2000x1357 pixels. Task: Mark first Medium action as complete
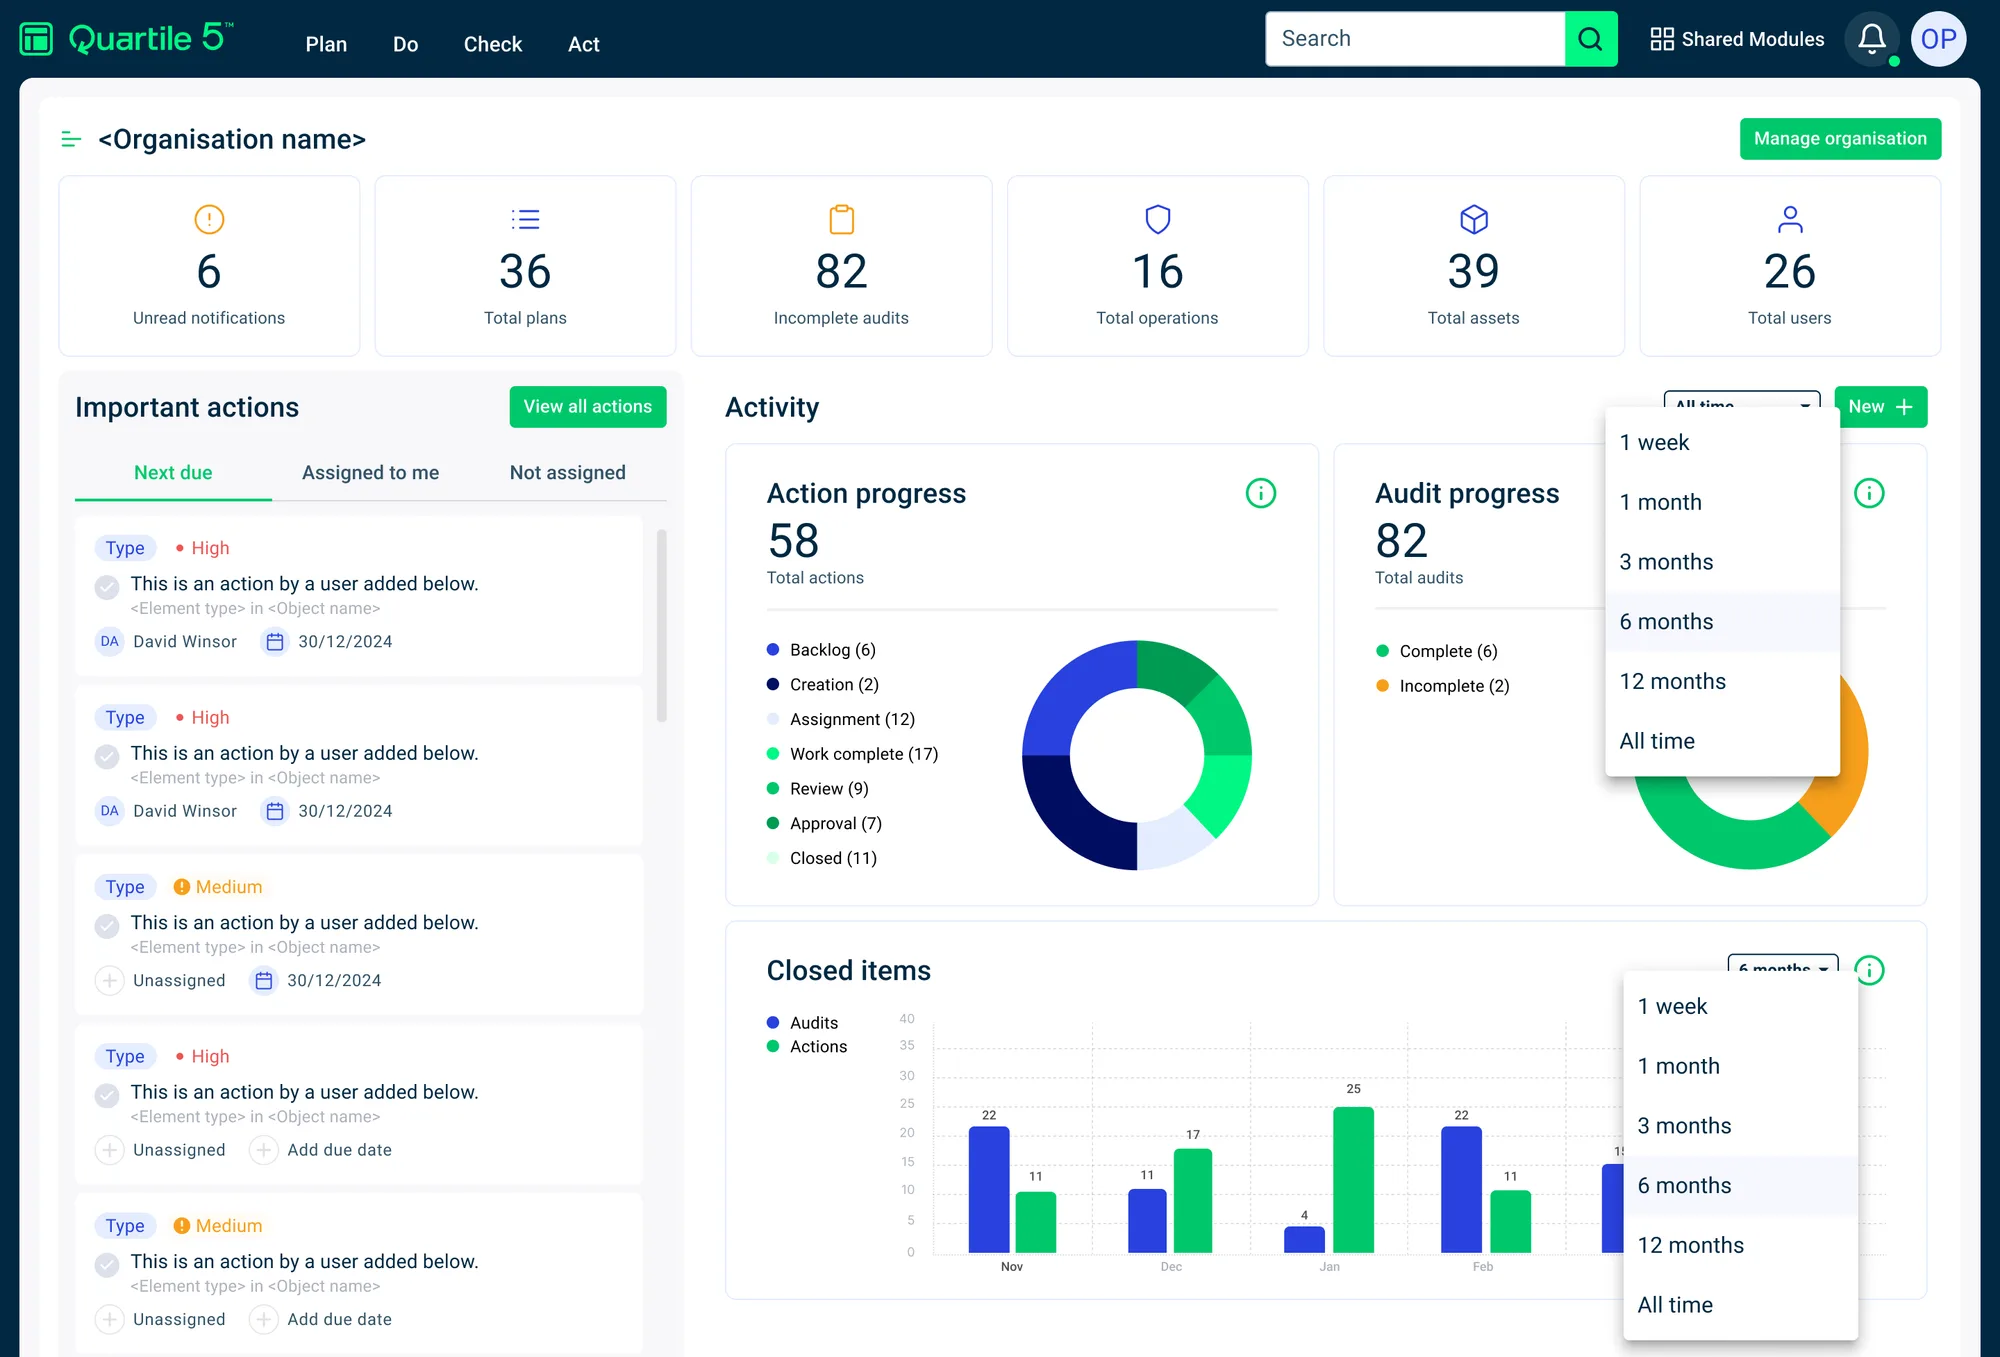pos(107,926)
